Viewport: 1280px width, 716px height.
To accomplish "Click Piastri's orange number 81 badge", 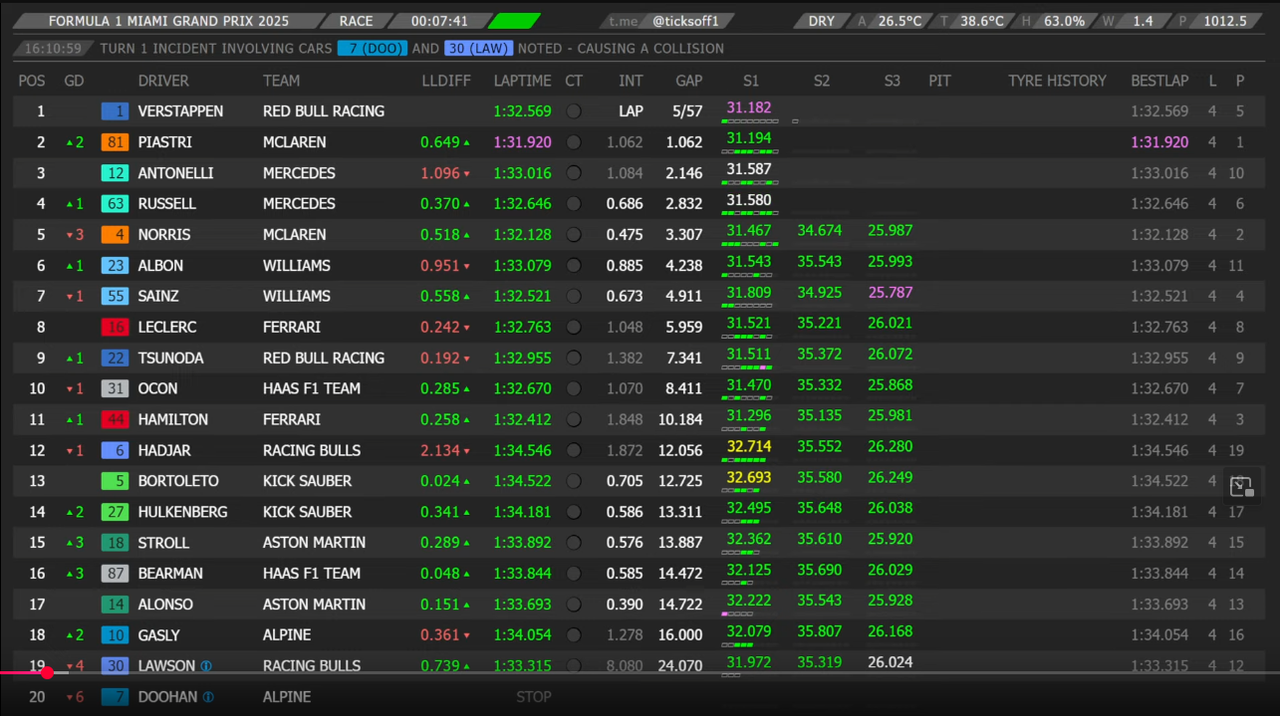I will 115,143.
